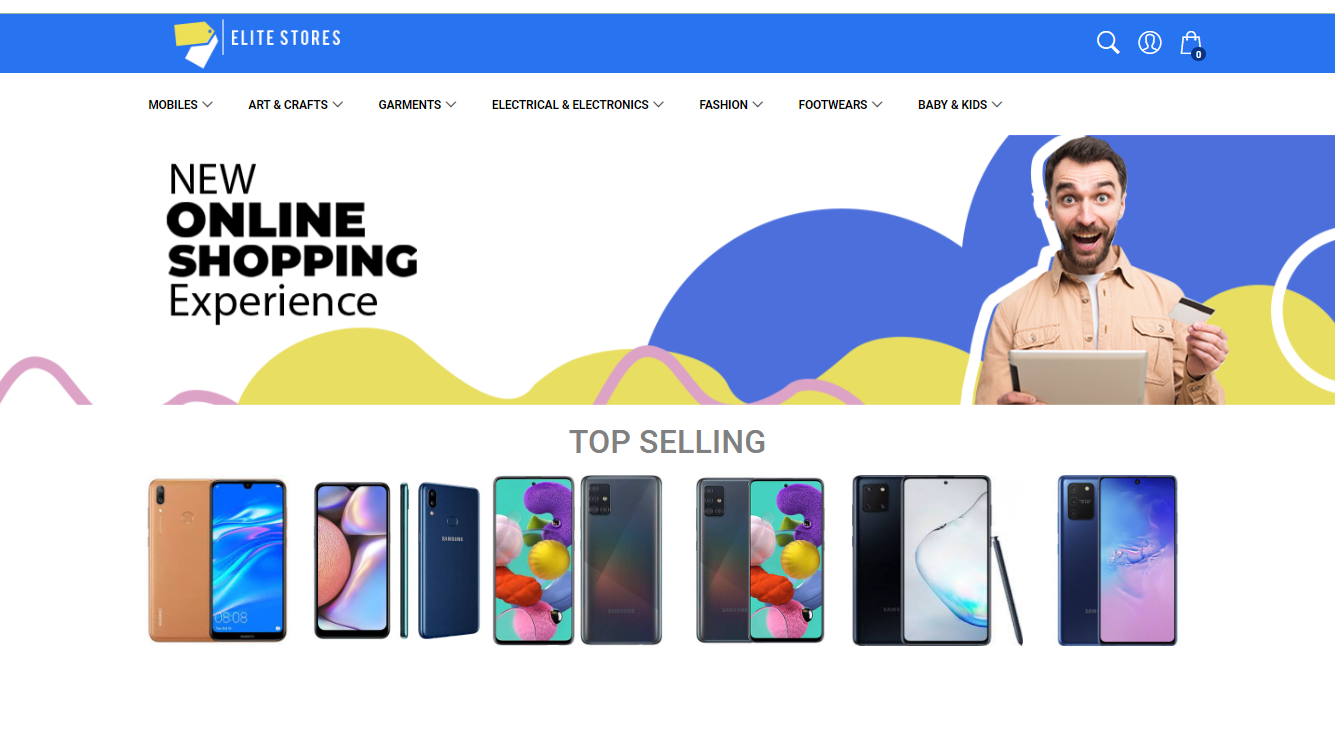This screenshot has width=1342, height=750.
Task: Click the Top Selling heading
Action: [667, 441]
